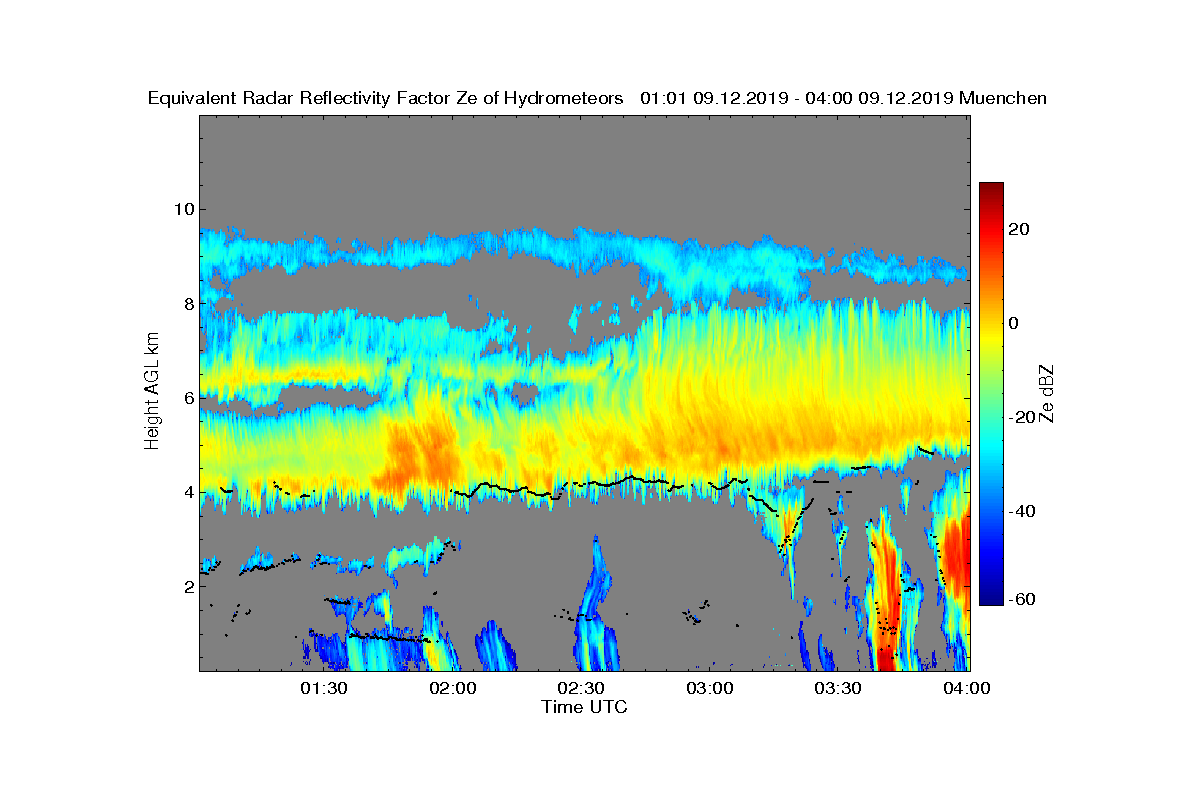The width and height of the screenshot is (1200, 800).
Task: Click the 'Ze dBZ' colorbar label
Action: pos(1047,392)
